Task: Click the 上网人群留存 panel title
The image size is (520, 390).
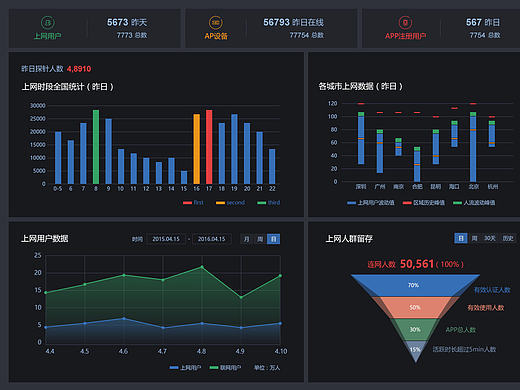Action: 349,239
